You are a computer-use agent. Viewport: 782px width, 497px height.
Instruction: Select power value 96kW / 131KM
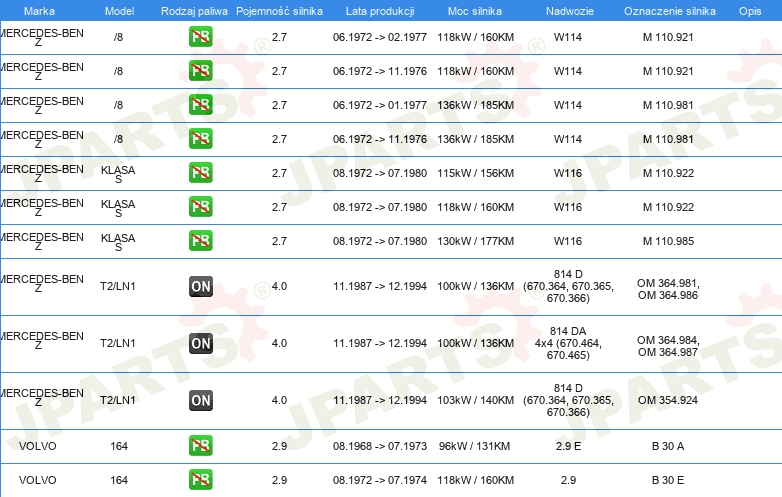474,446
